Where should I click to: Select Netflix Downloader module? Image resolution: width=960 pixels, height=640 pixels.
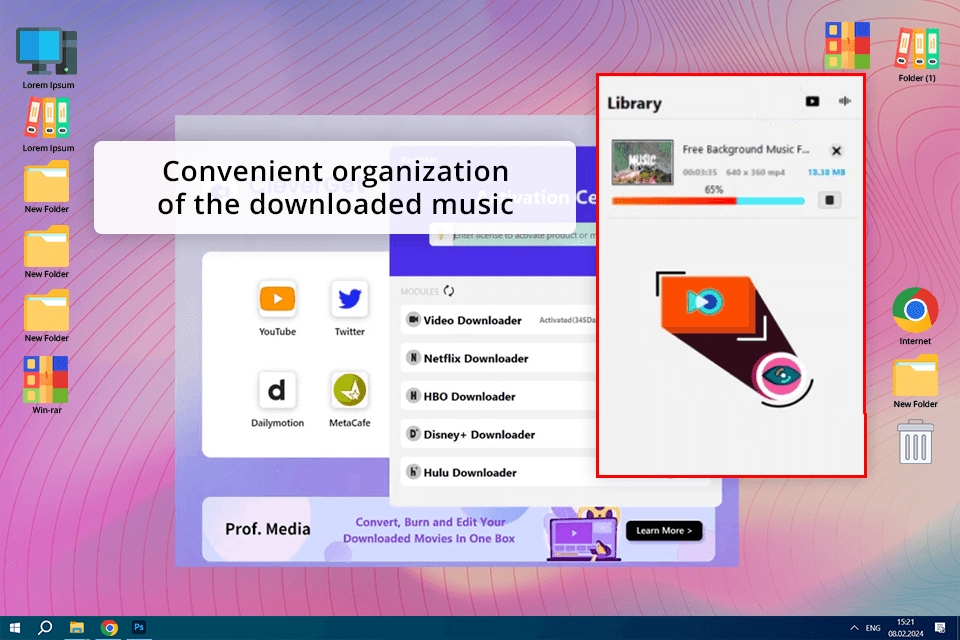tap(499, 358)
